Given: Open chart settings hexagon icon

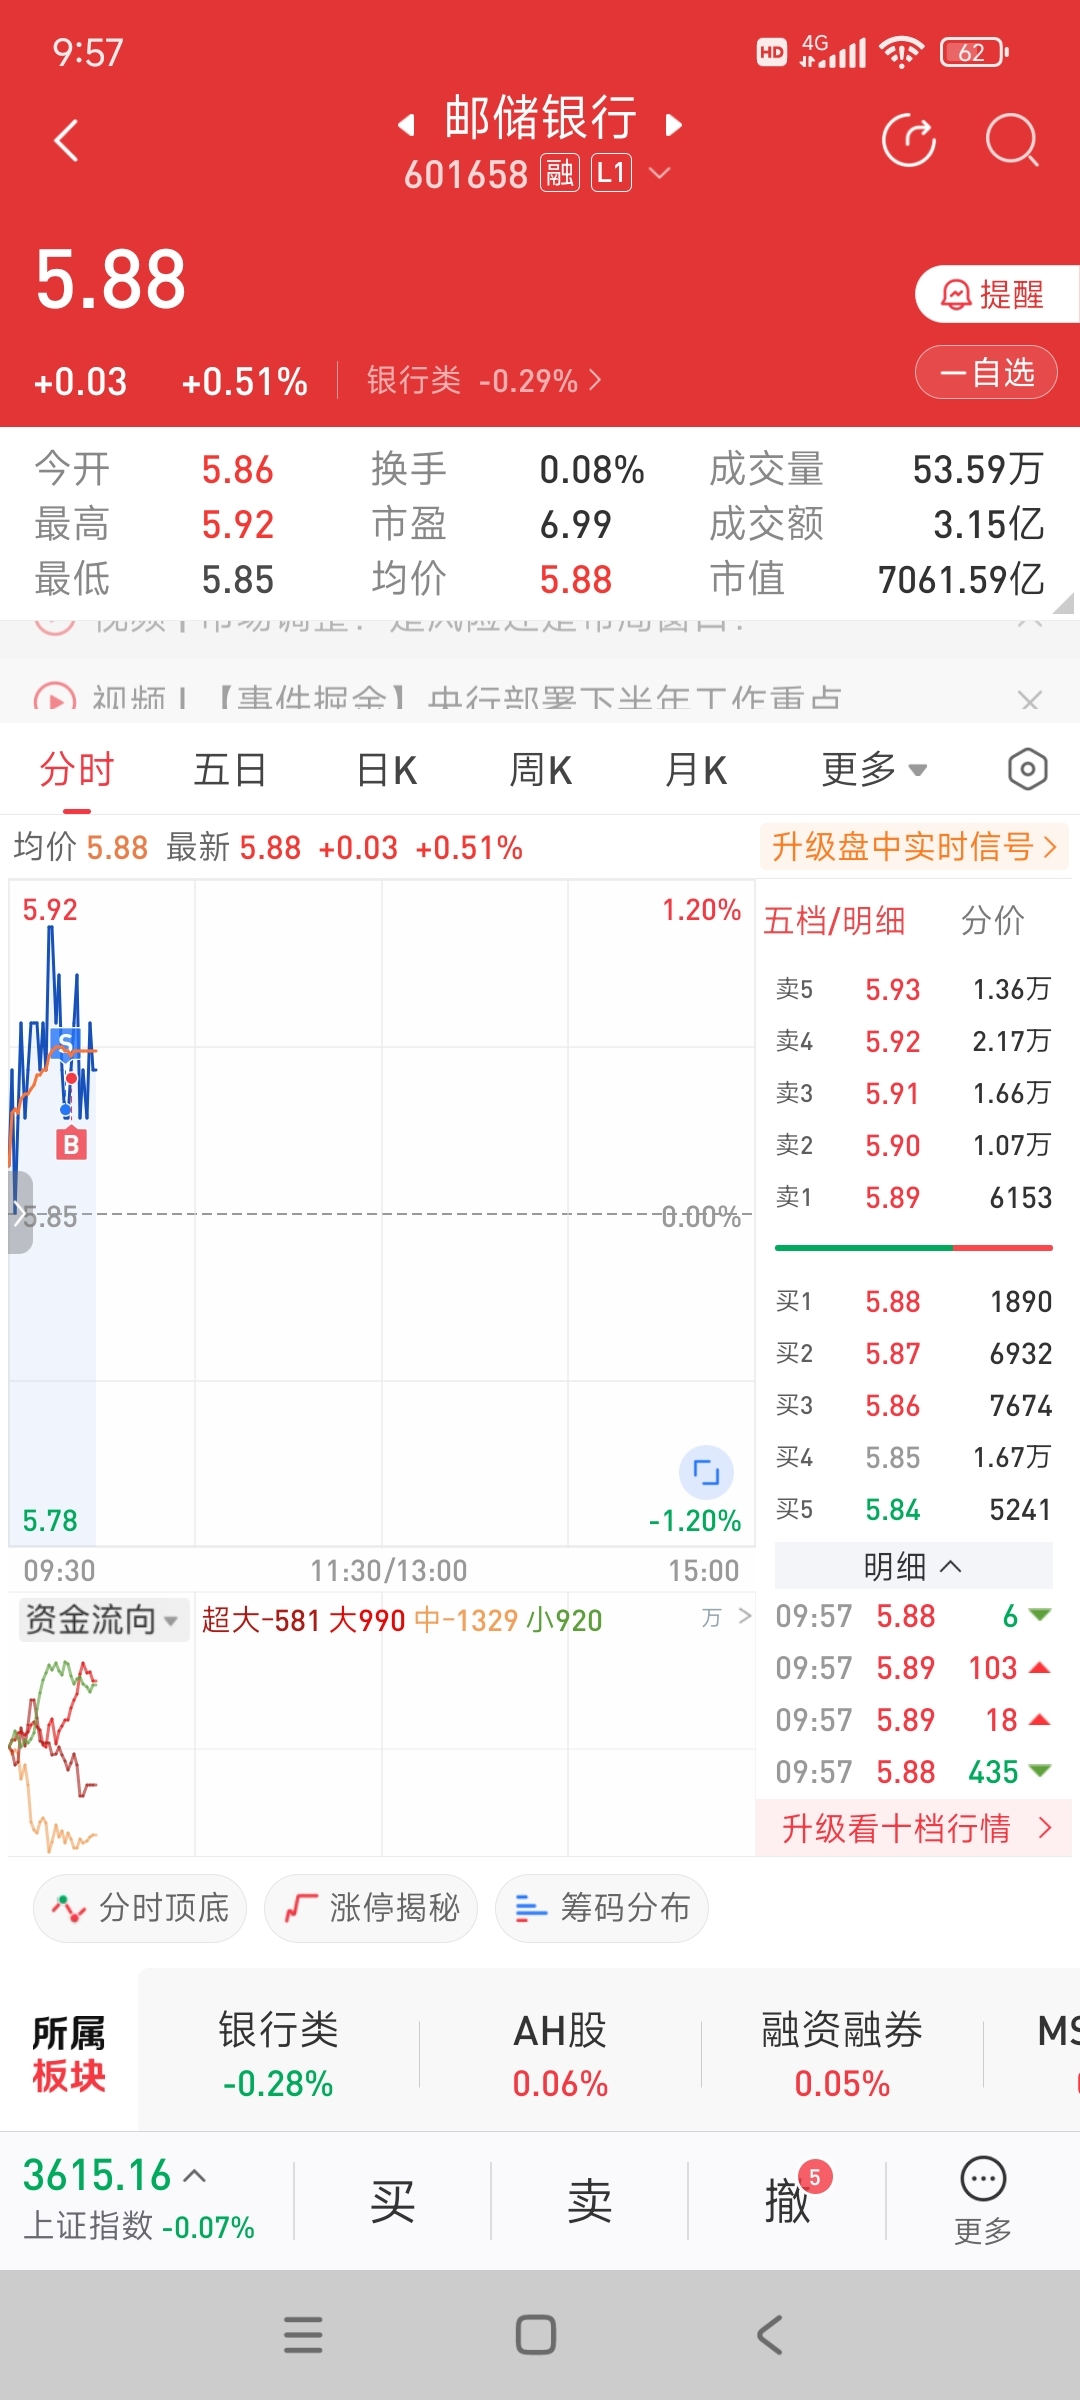Looking at the screenshot, I should point(1027,770).
